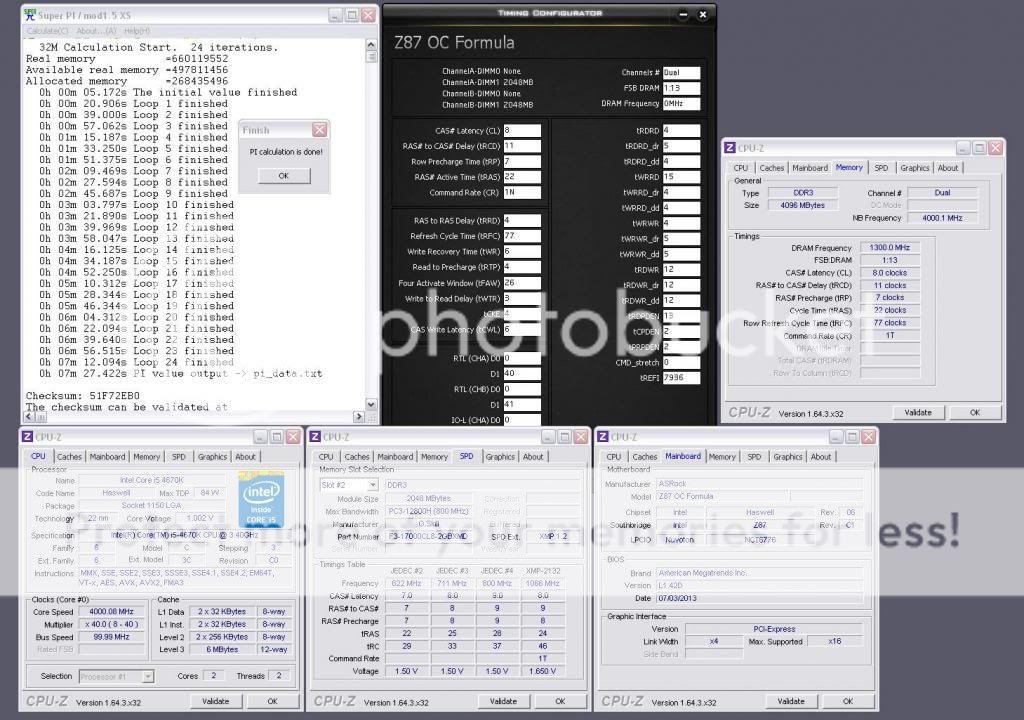Click Super PI horizontal scrollbar right arrow

point(359,416)
